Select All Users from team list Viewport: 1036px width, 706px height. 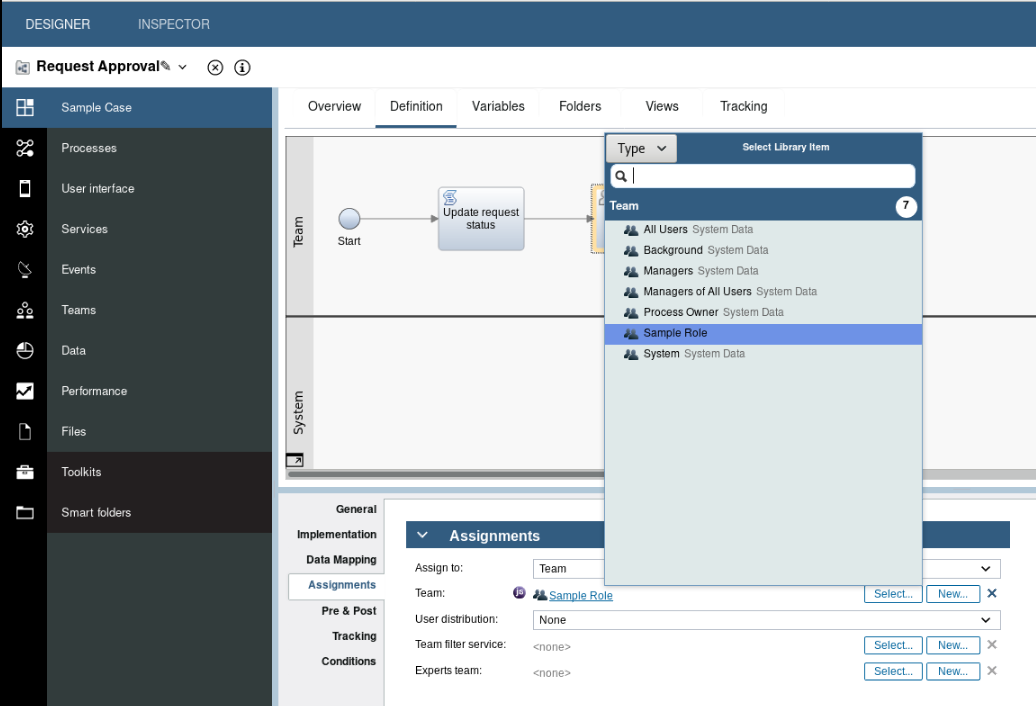tap(763, 229)
